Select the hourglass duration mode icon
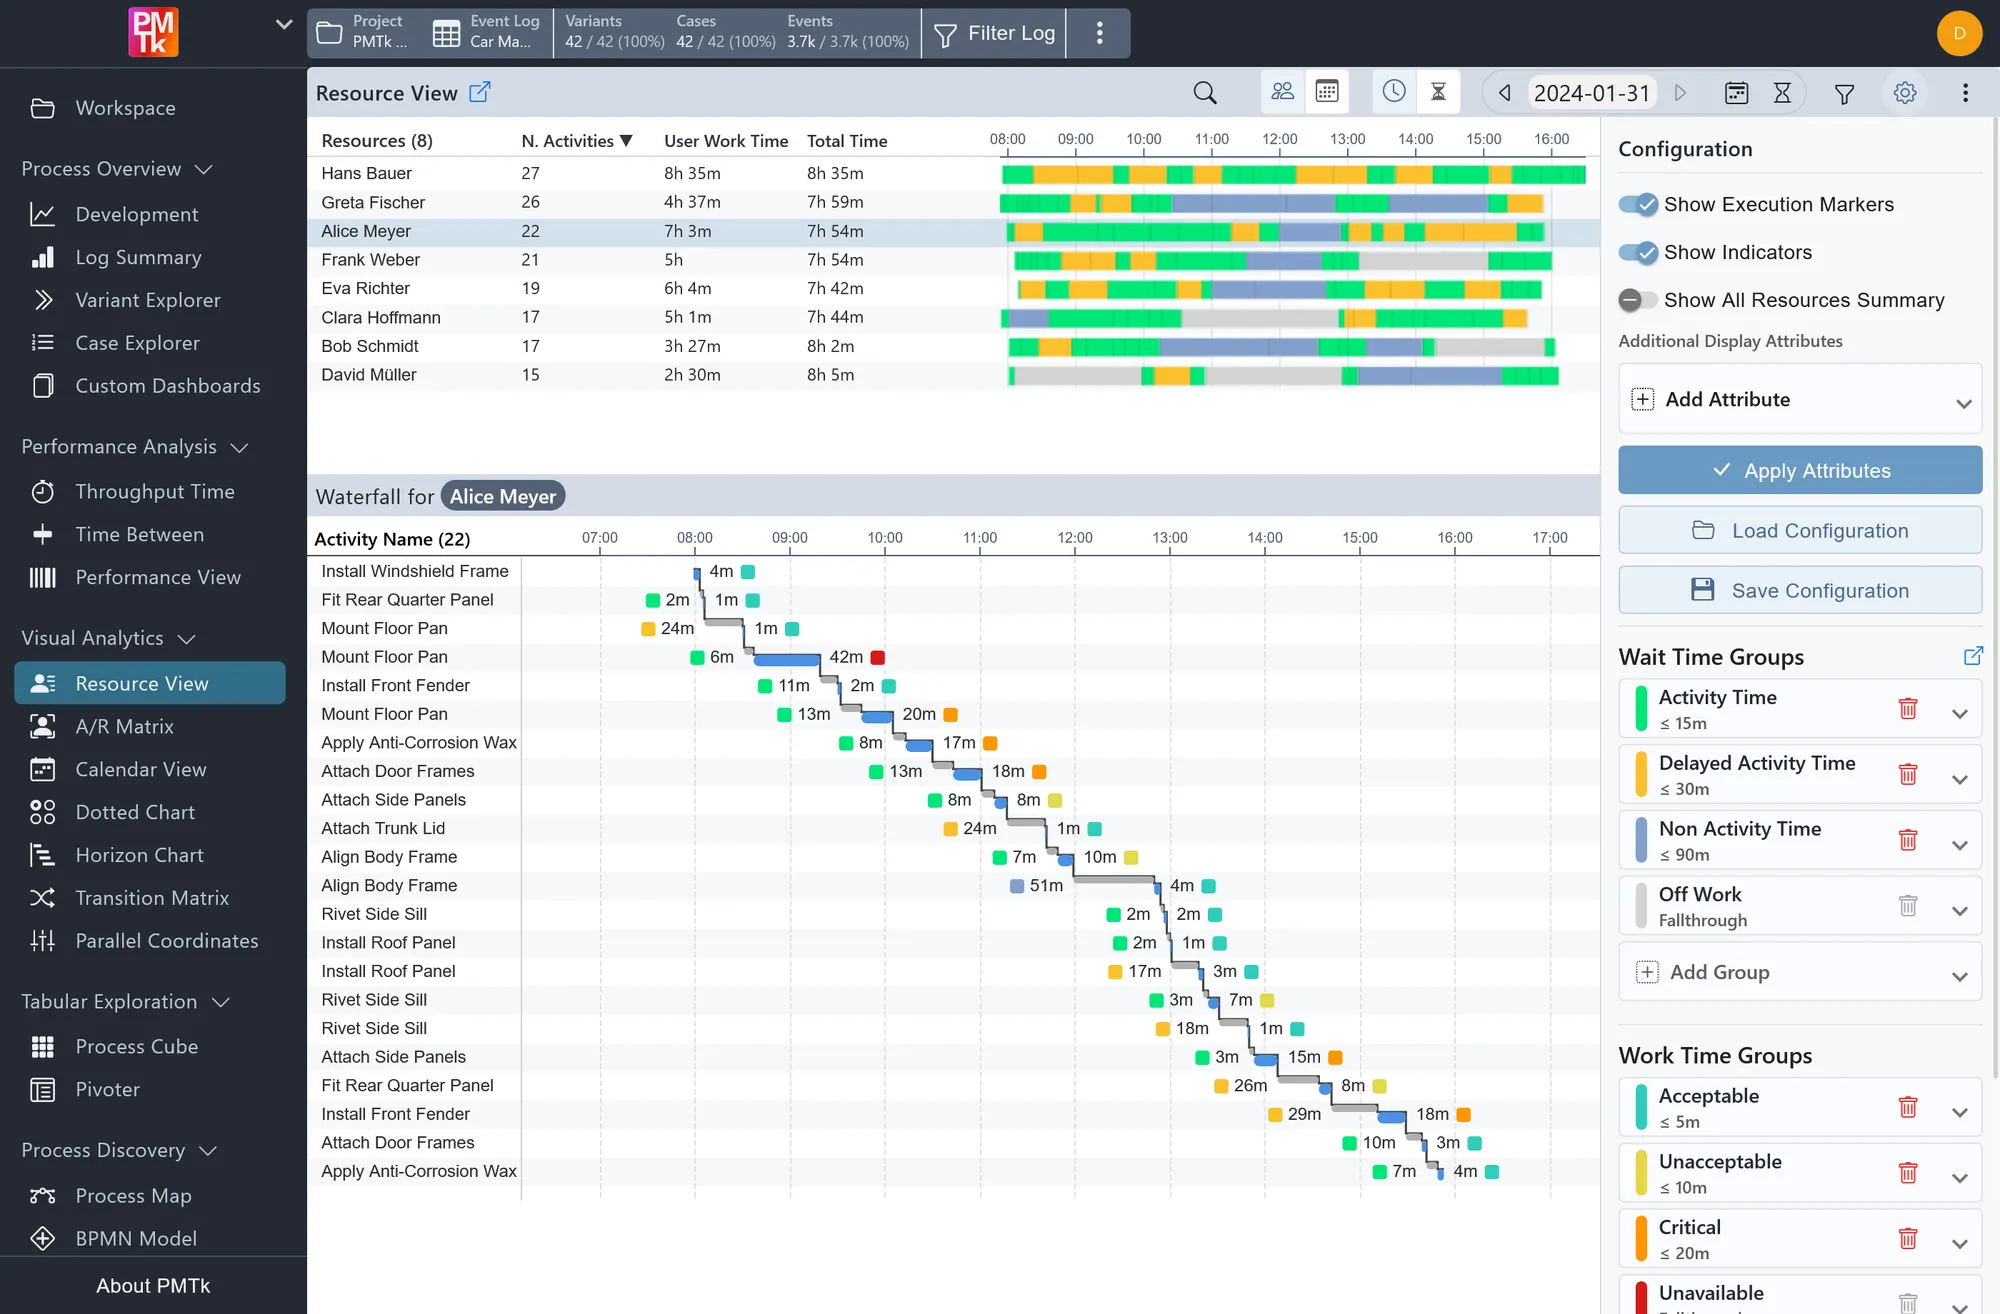 pos(1438,92)
